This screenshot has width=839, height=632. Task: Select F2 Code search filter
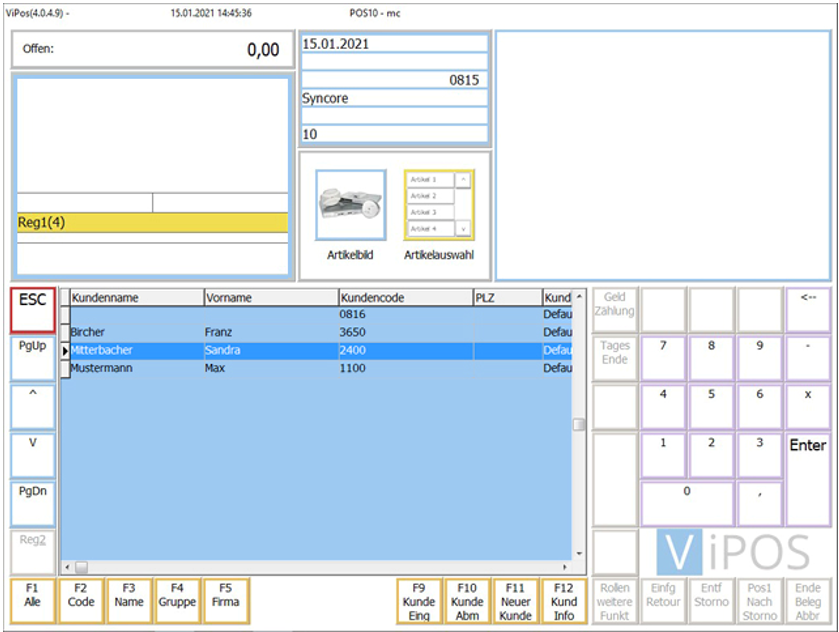81,602
